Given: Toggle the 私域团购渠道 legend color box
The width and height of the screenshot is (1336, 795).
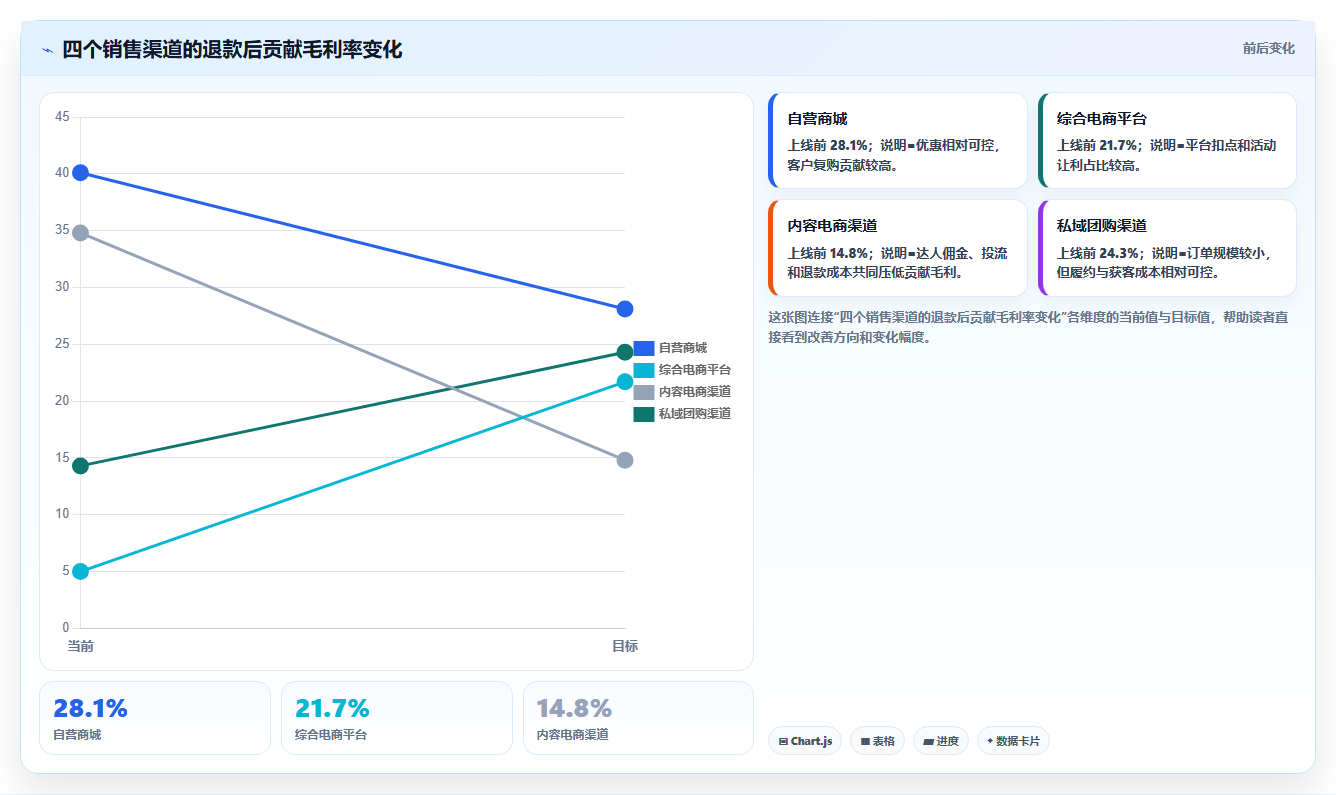Looking at the screenshot, I should pos(644,414).
